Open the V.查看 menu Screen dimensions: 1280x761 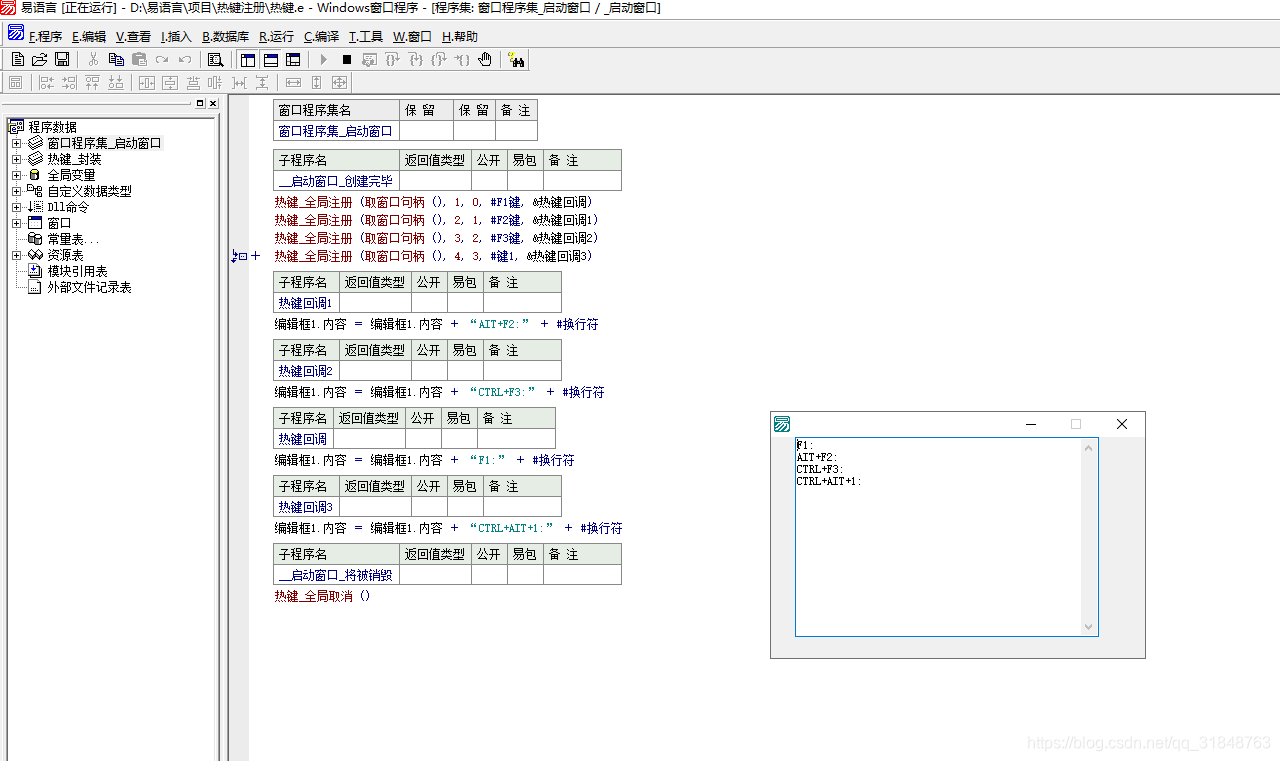point(133,36)
